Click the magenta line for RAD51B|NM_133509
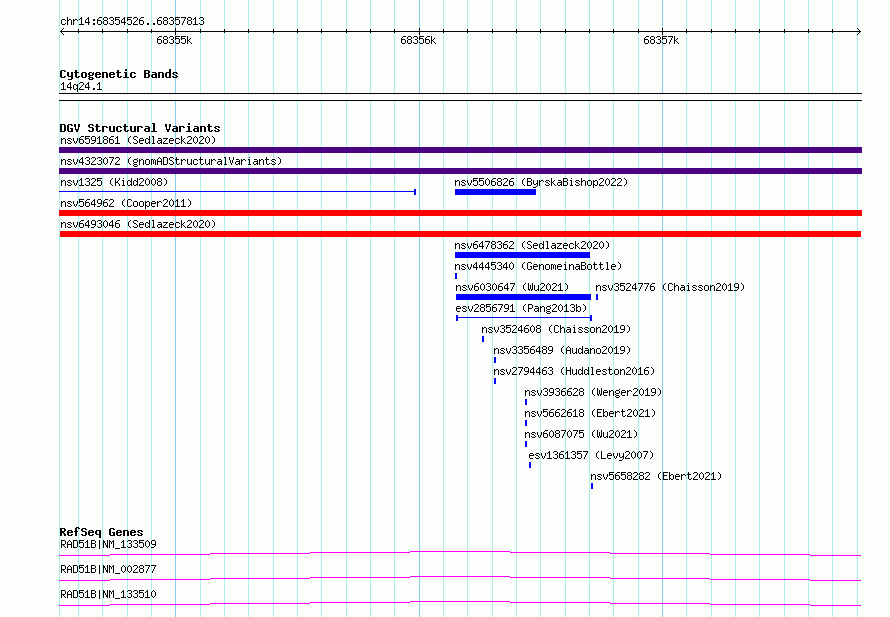Screen dimensions: 890x617 click(x=460, y=553)
